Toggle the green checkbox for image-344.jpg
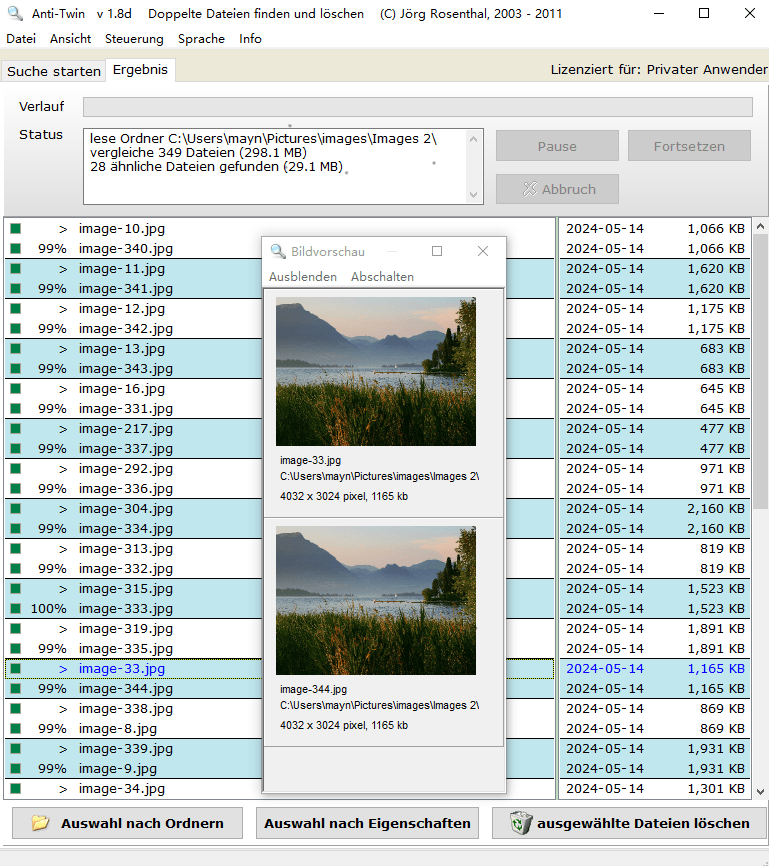This screenshot has height=866, width=769. pos(15,689)
